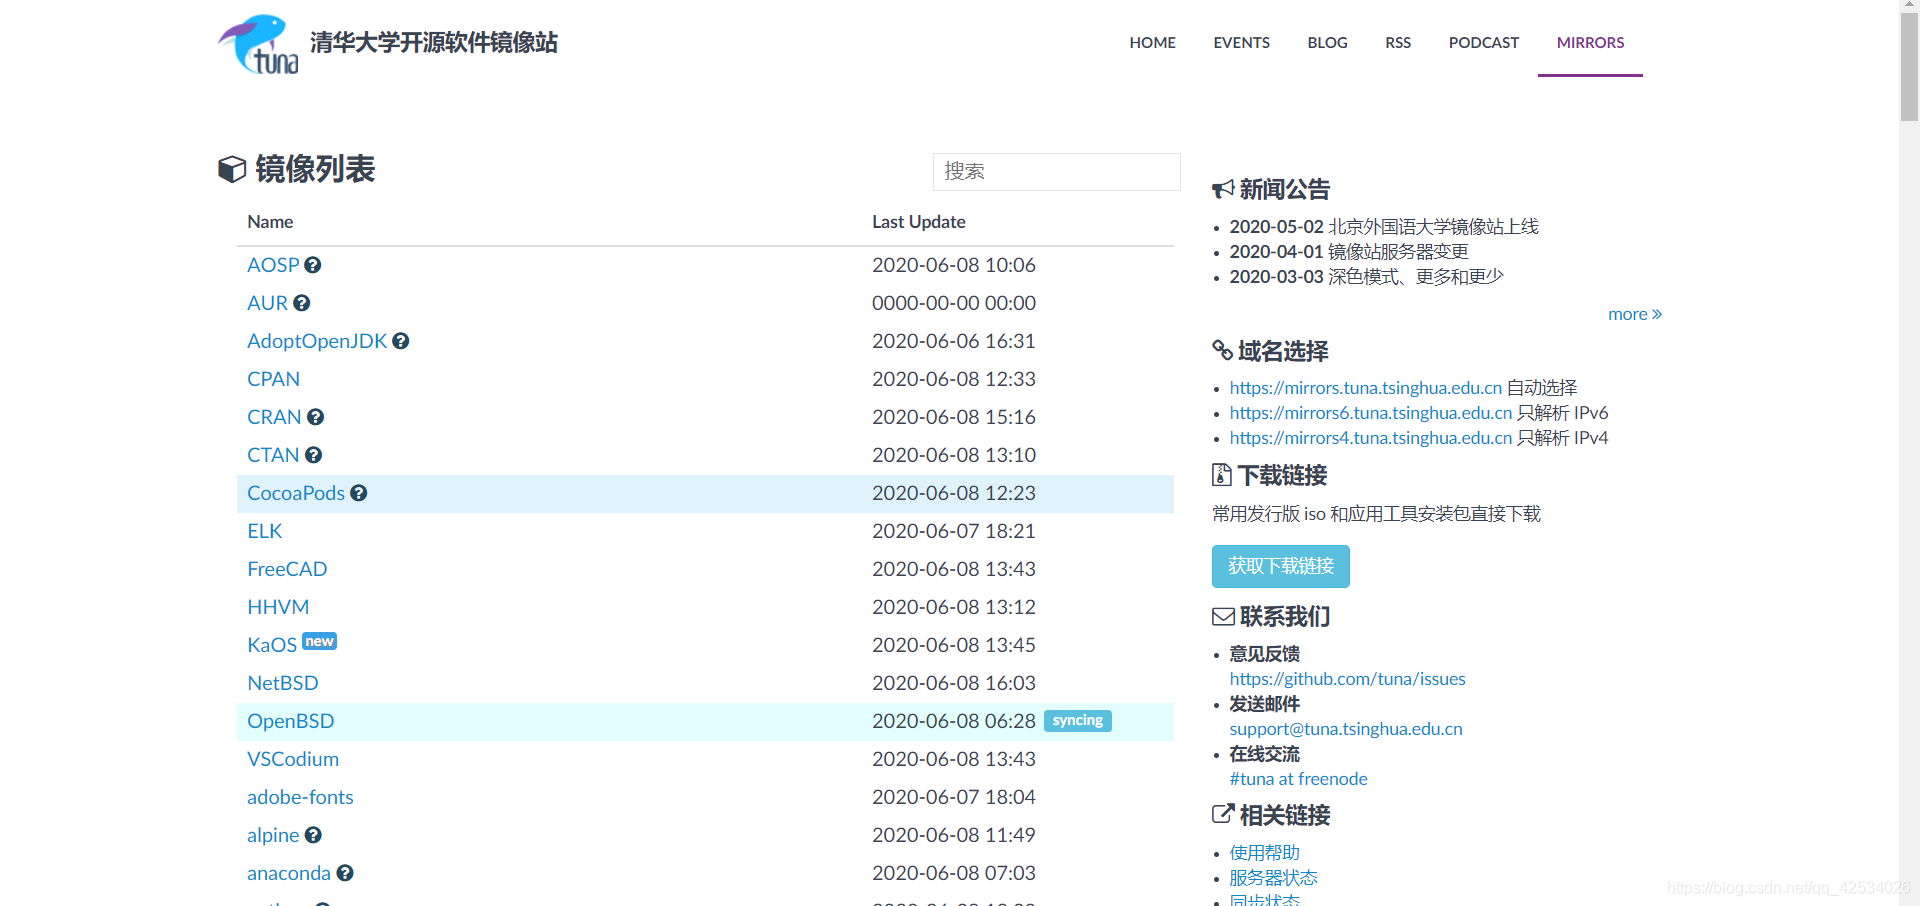Open ELK mirror link
1920x906 pixels.
coord(265,531)
